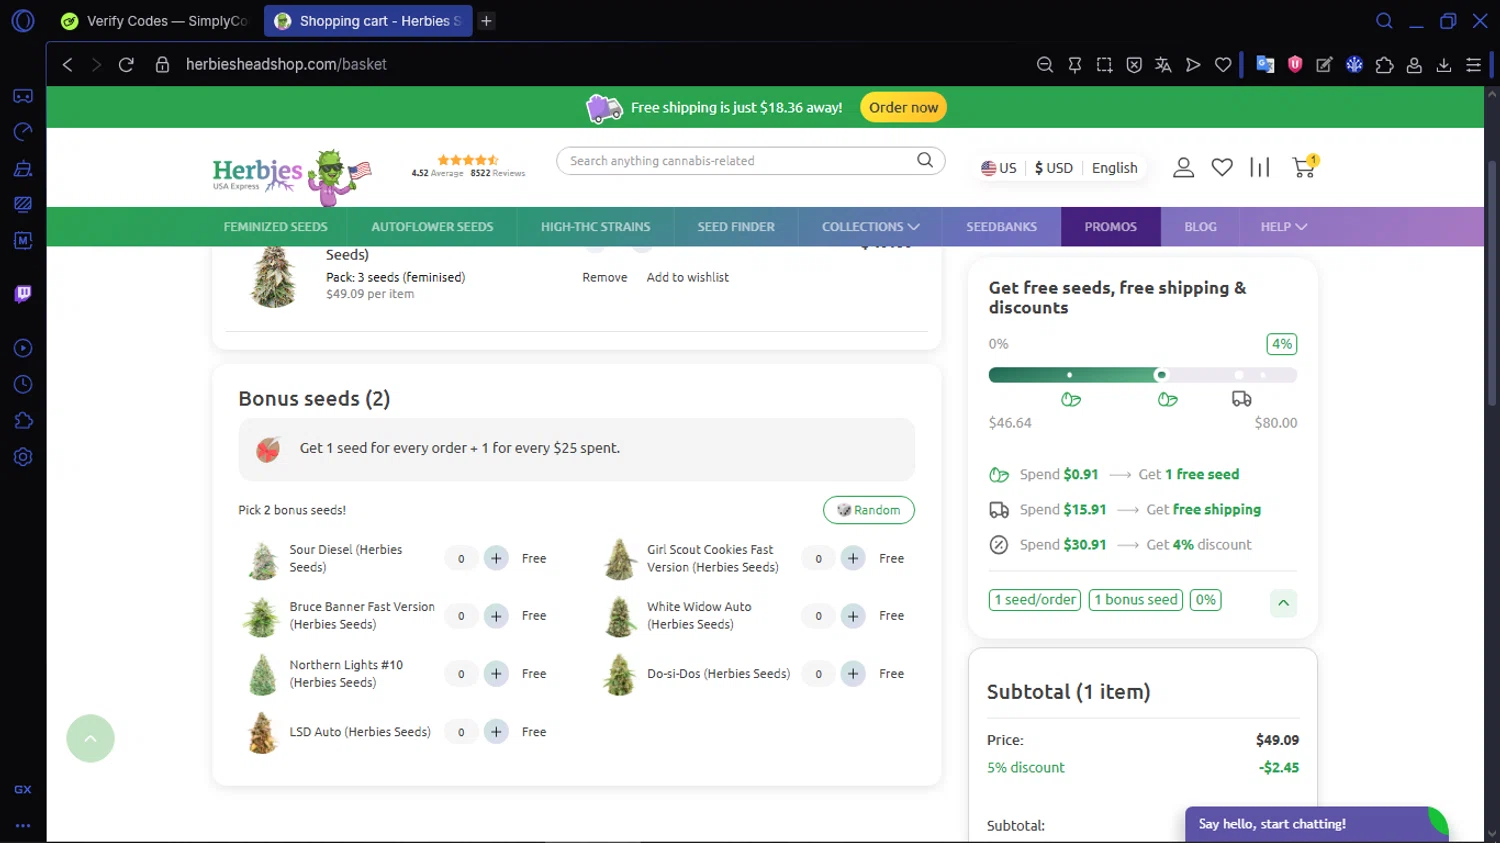Open the Help dropdown menu
Viewport: 1500px width, 843px height.
pos(1283,227)
